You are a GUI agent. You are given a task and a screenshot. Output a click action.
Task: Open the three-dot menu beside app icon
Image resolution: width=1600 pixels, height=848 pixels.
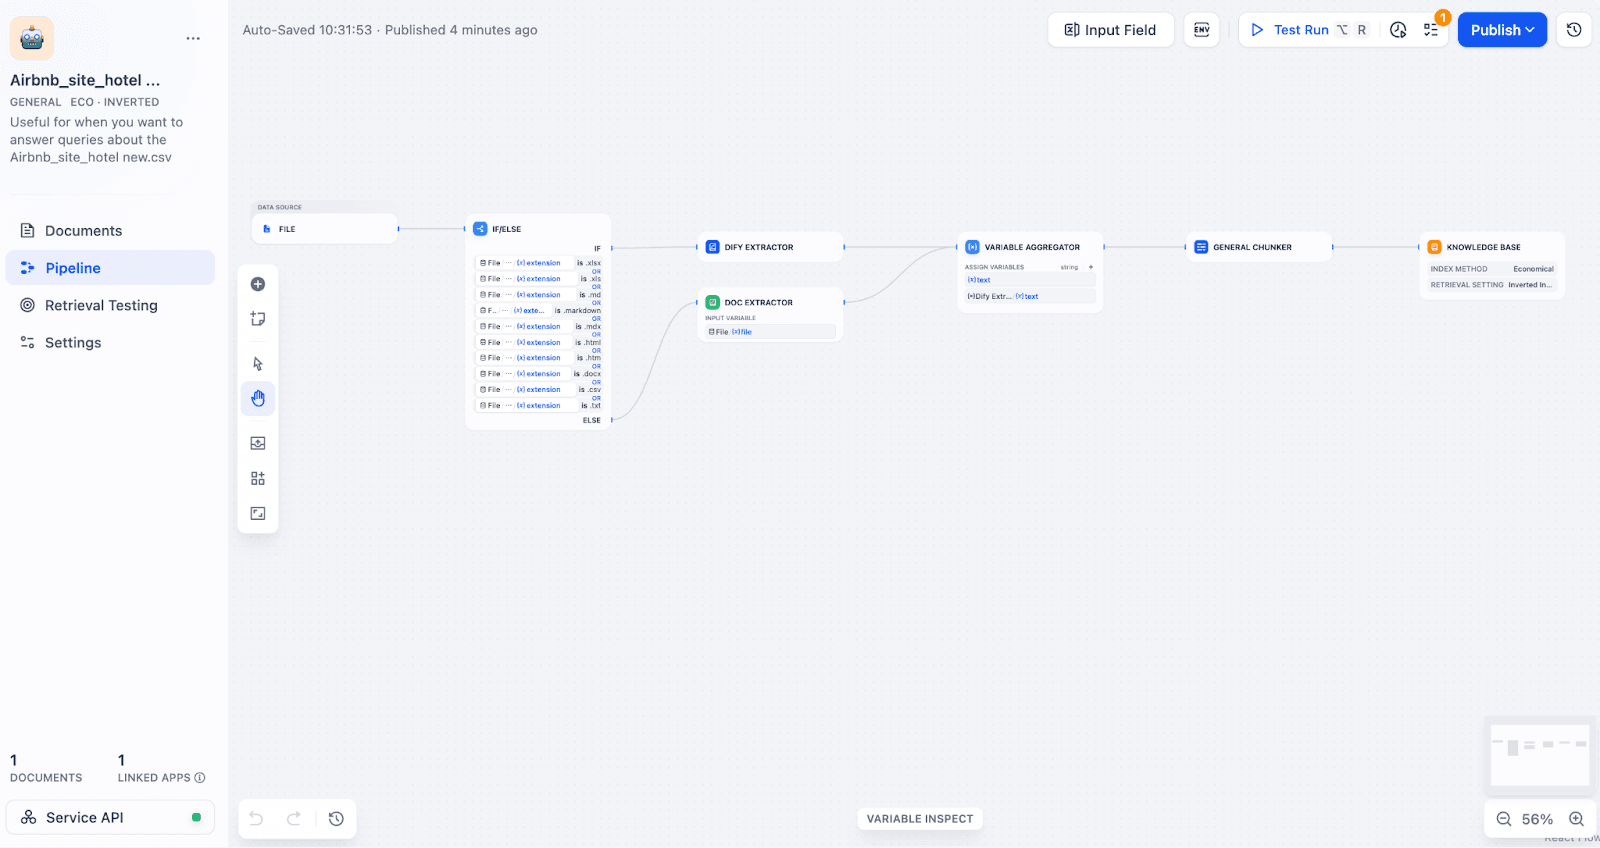(193, 38)
